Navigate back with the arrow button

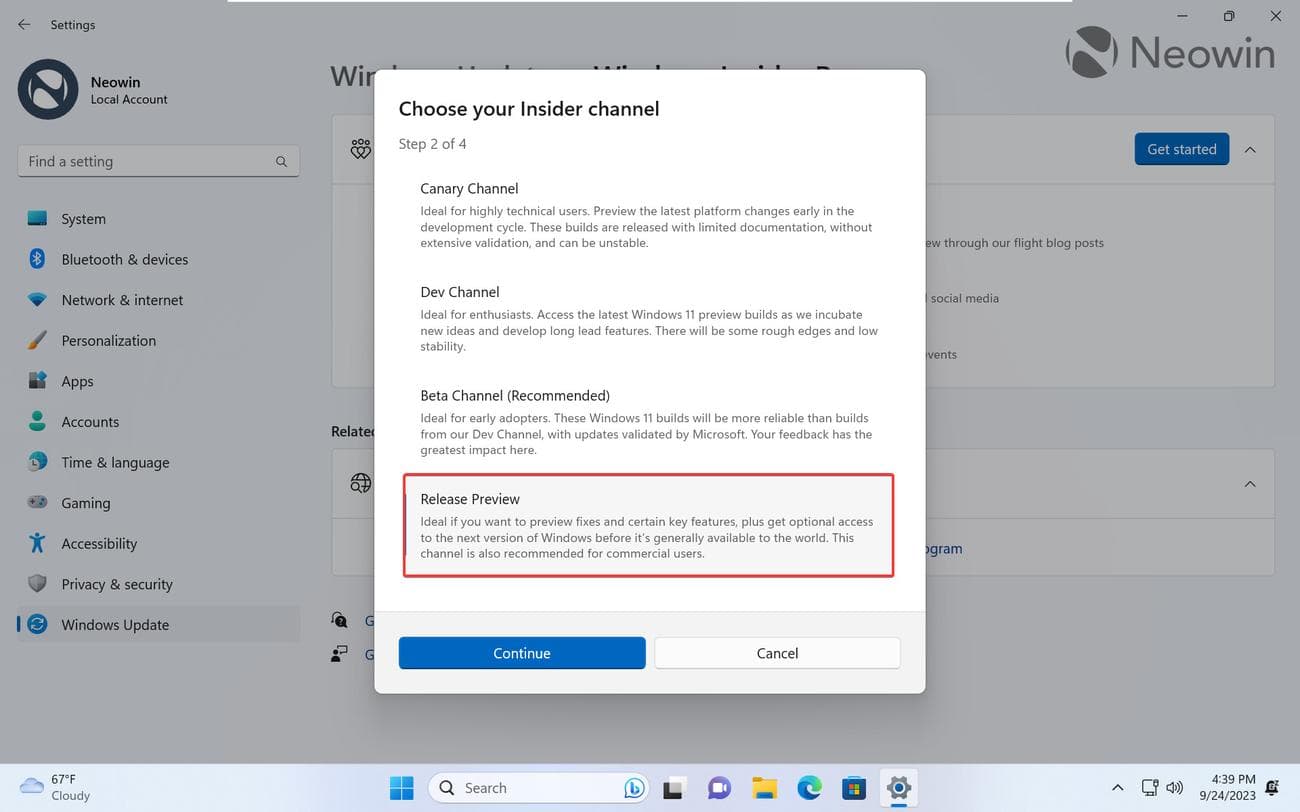pyautogui.click(x=23, y=24)
